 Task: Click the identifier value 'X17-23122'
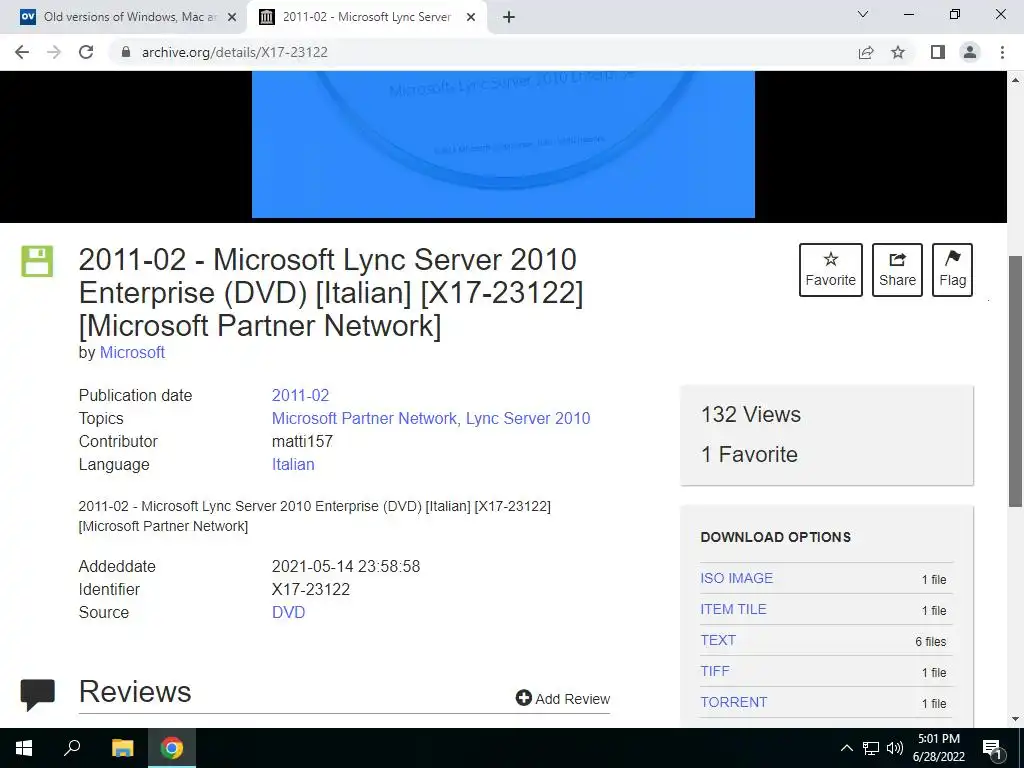tap(311, 589)
